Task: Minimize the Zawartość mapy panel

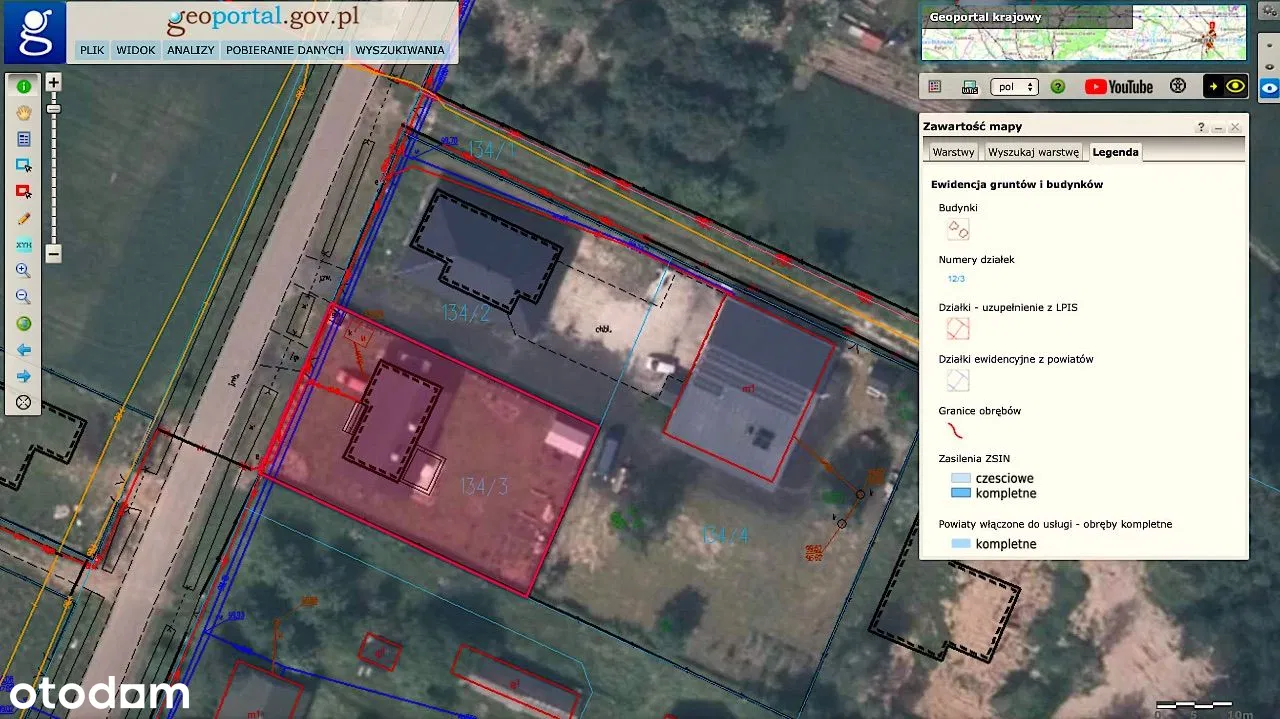Action: [1218, 128]
